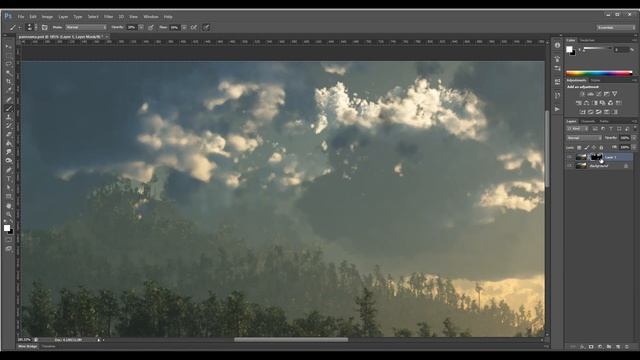The image size is (640, 360).
Task: Select the Clone Stamp tool
Action: click(x=9, y=117)
